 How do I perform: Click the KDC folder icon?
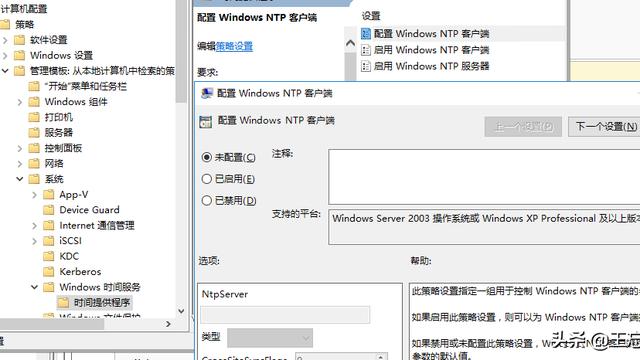(x=49, y=256)
